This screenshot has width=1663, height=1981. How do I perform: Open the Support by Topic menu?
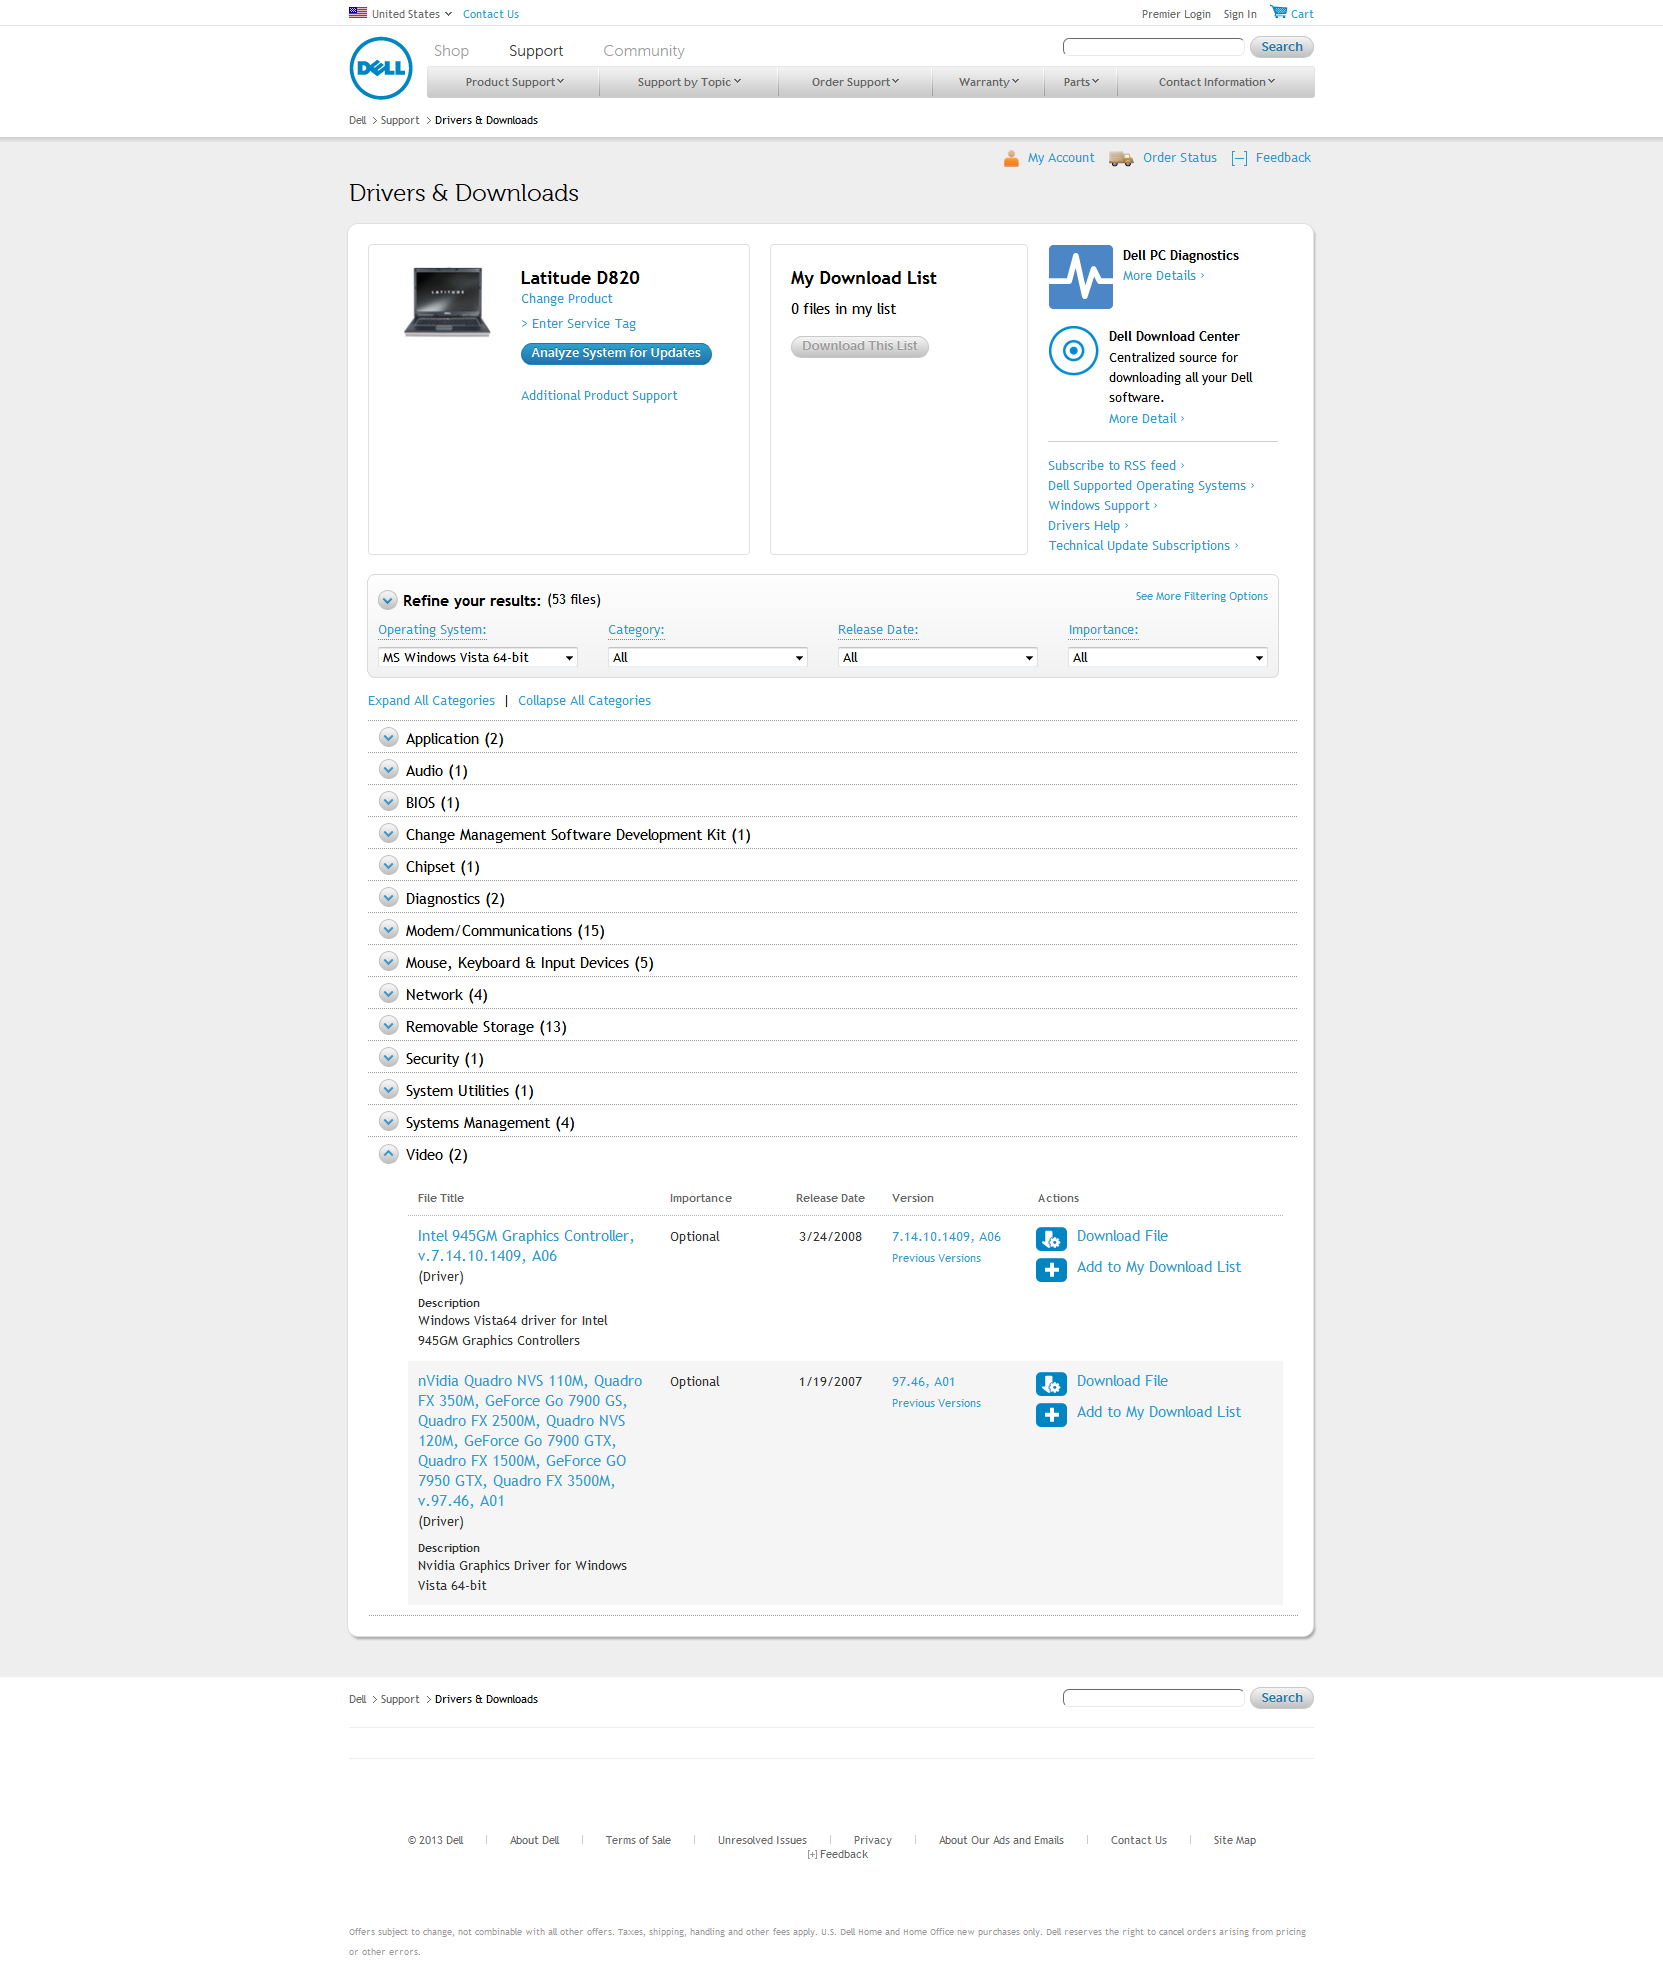[x=689, y=82]
